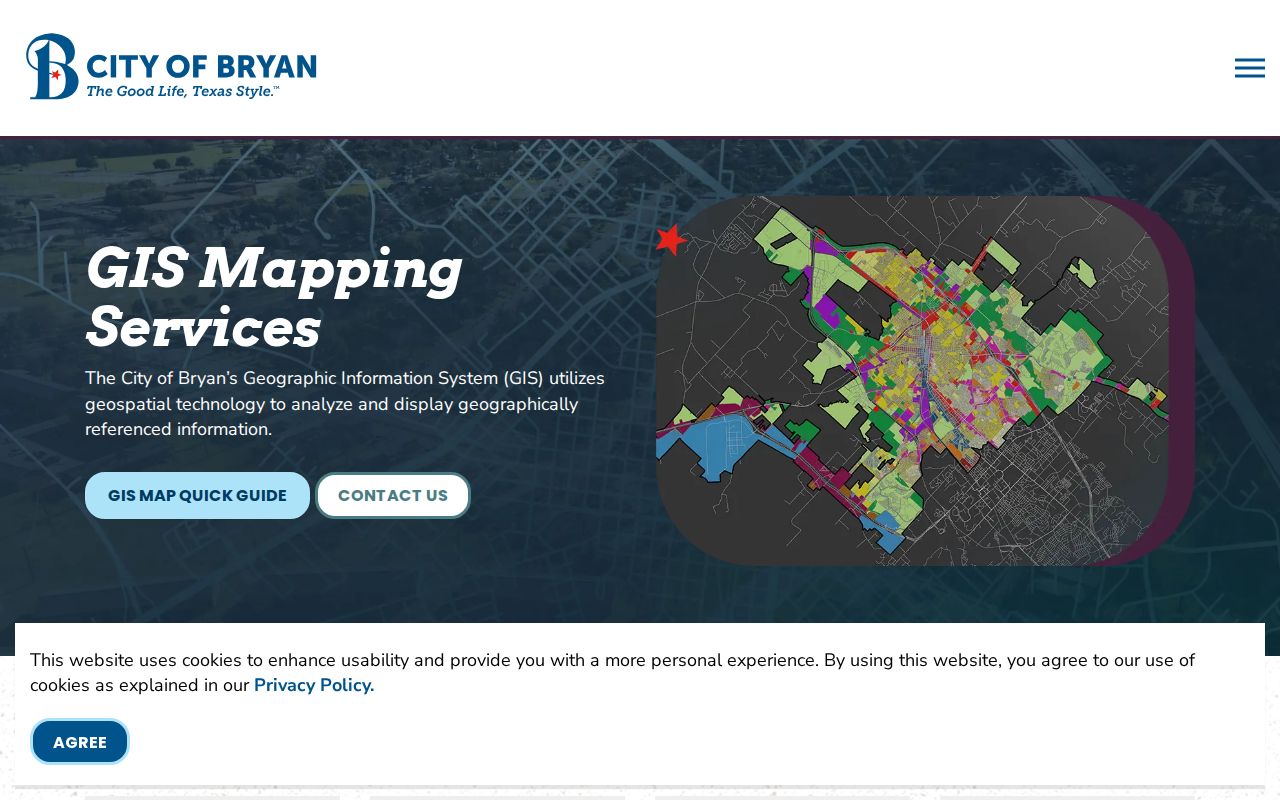
Task: Agree to the cookie notice
Action: (80, 742)
